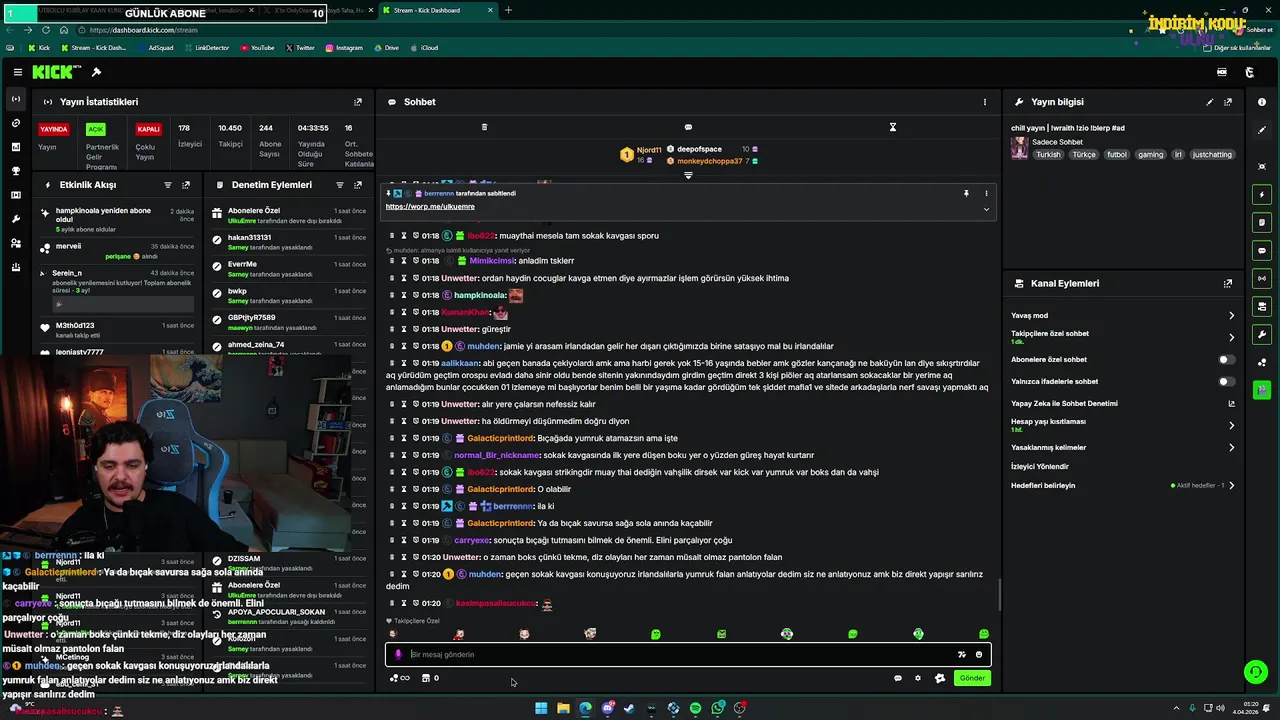
Task: Expand the pinned message with its chevron
Action: [986, 209]
